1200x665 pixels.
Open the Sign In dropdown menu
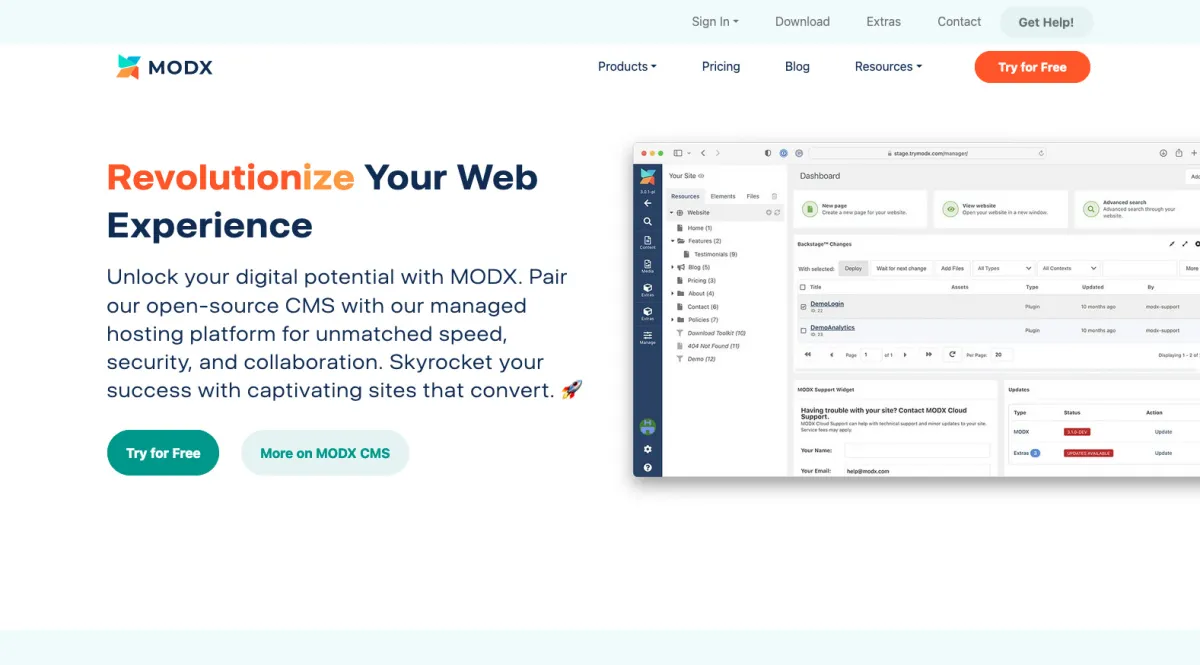click(715, 21)
